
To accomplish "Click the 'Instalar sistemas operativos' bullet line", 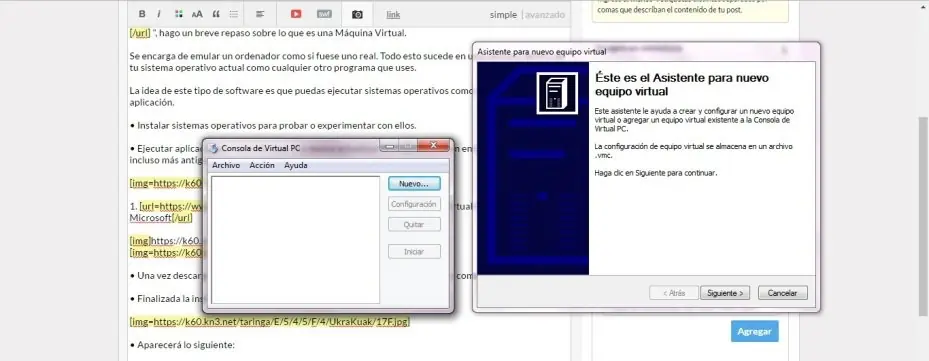I will [x=273, y=126].
